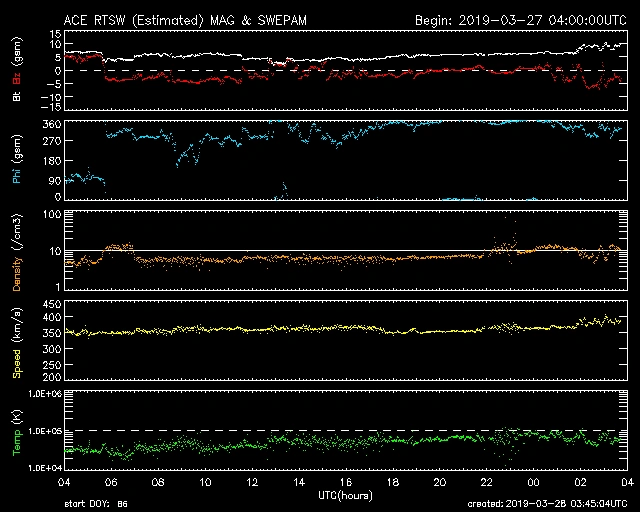Click the 08 hour tick label
Screen dimensions: 640x512
[x=158, y=483]
